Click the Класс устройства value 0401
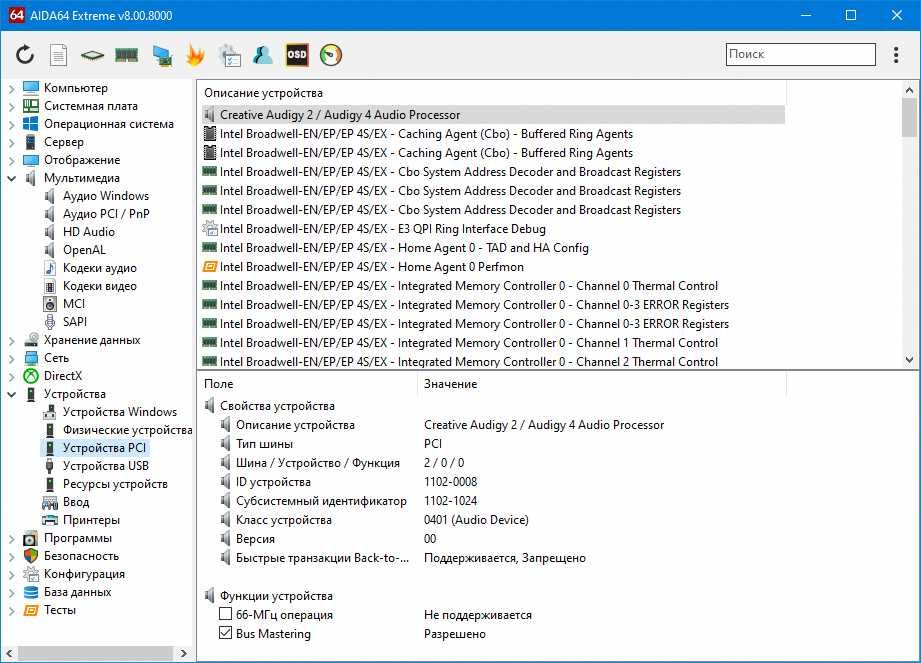 476,520
